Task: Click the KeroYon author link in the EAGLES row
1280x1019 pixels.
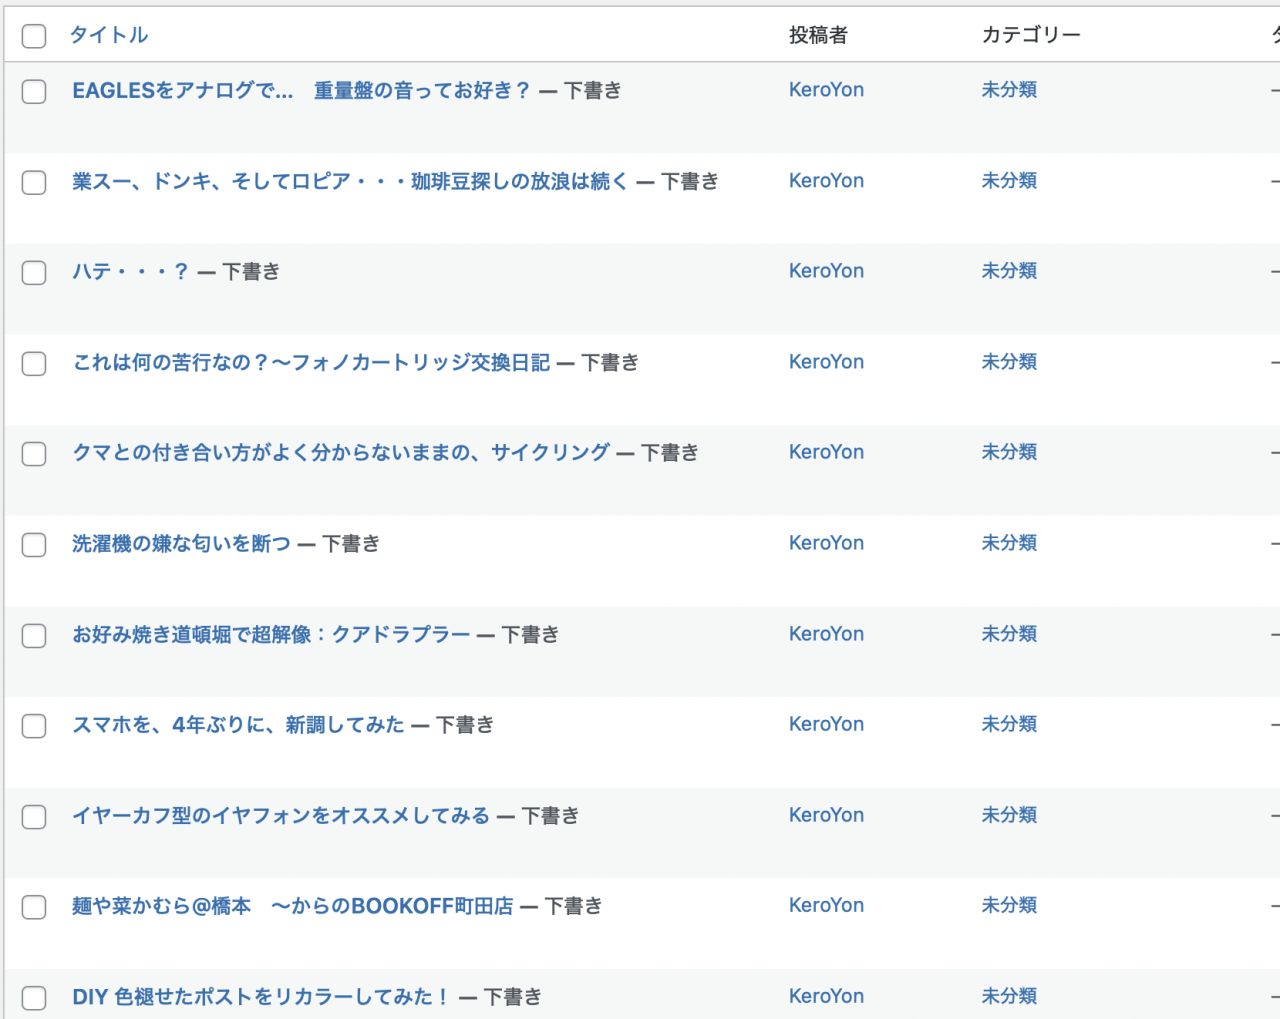Action: [x=826, y=90]
